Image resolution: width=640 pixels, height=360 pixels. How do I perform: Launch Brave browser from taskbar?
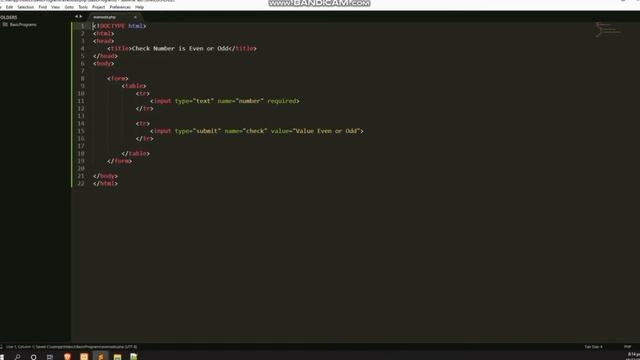click(67, 357)
